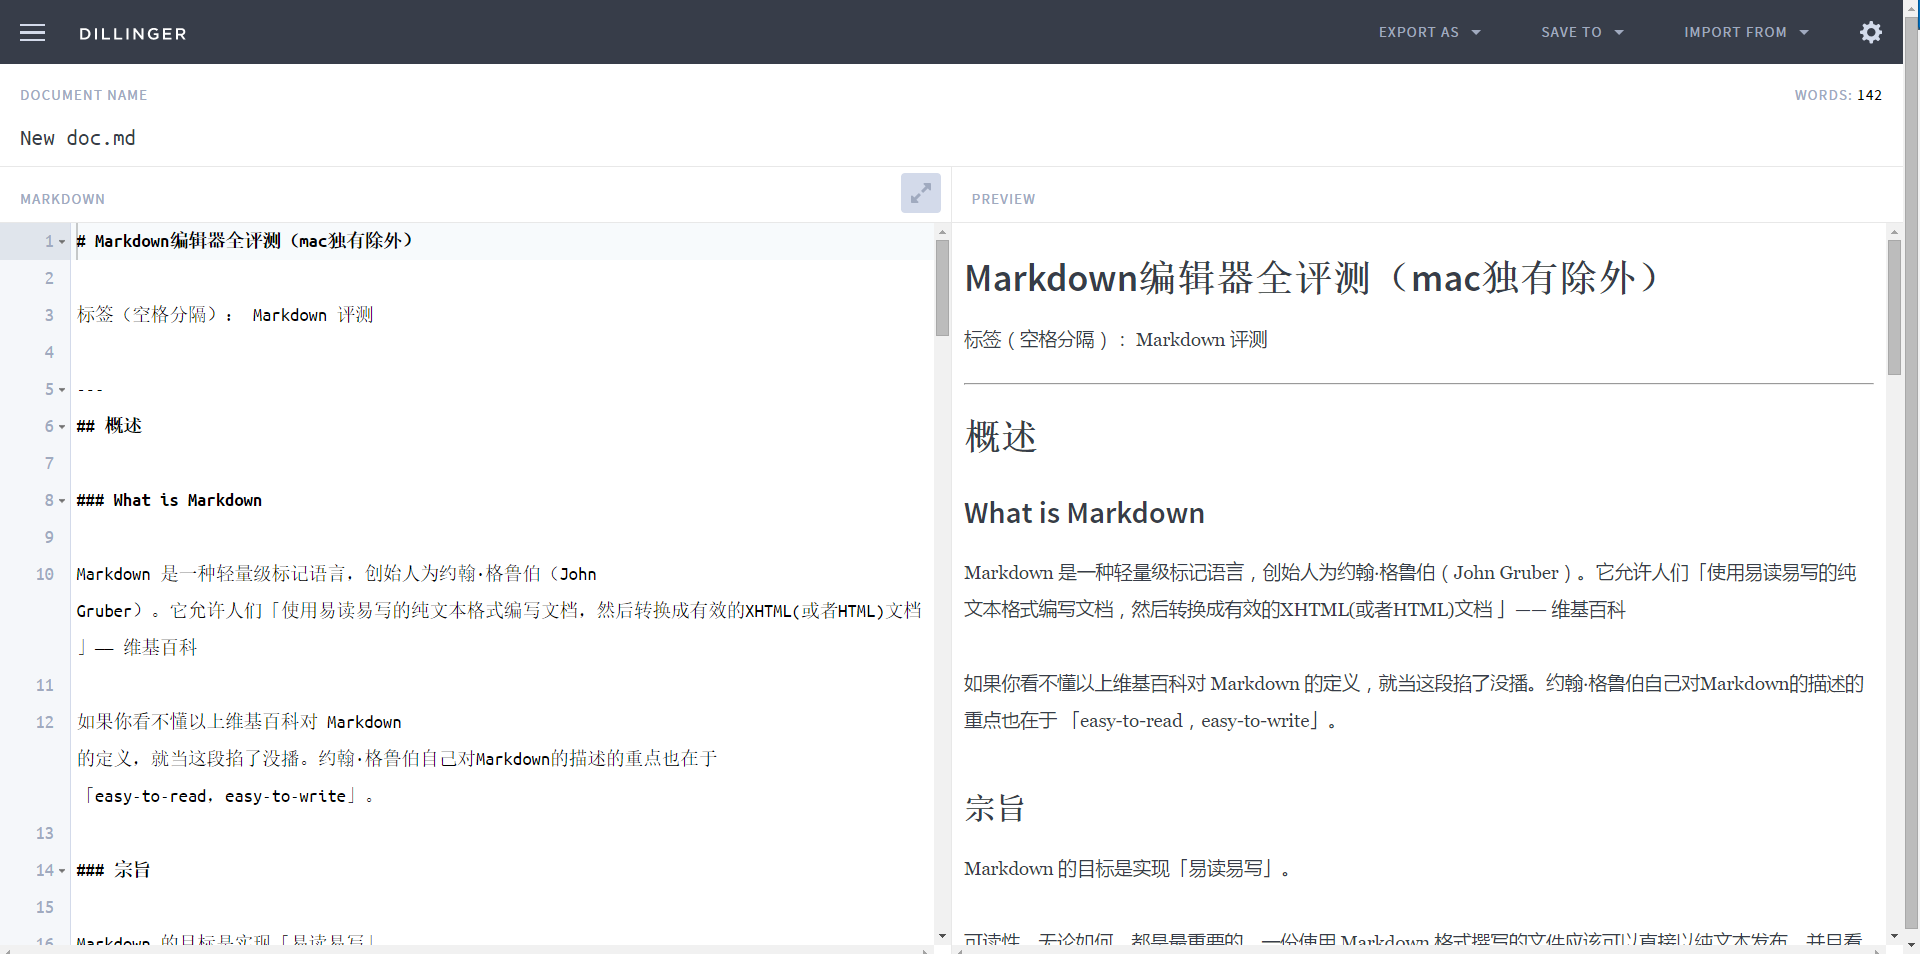
Task: Open settings via gear icon
Action: (x=1871, y=32)
